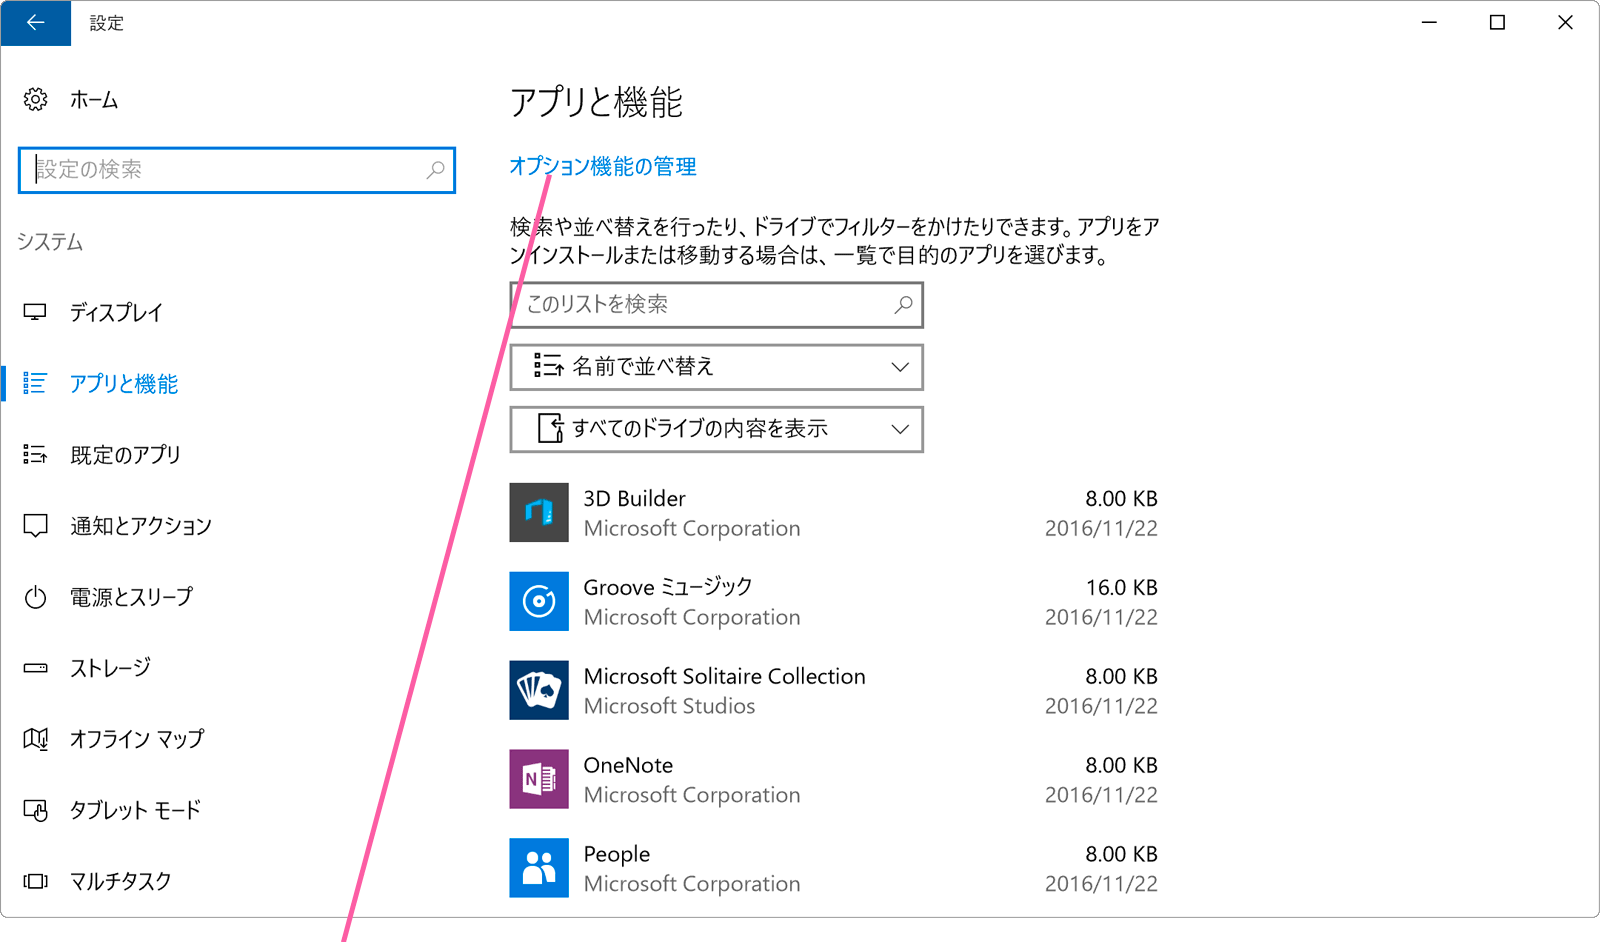This screenshot has width=1600, height=942.
Task: Select ディスプレイ in the sidebar
Action: click(116, 312)
